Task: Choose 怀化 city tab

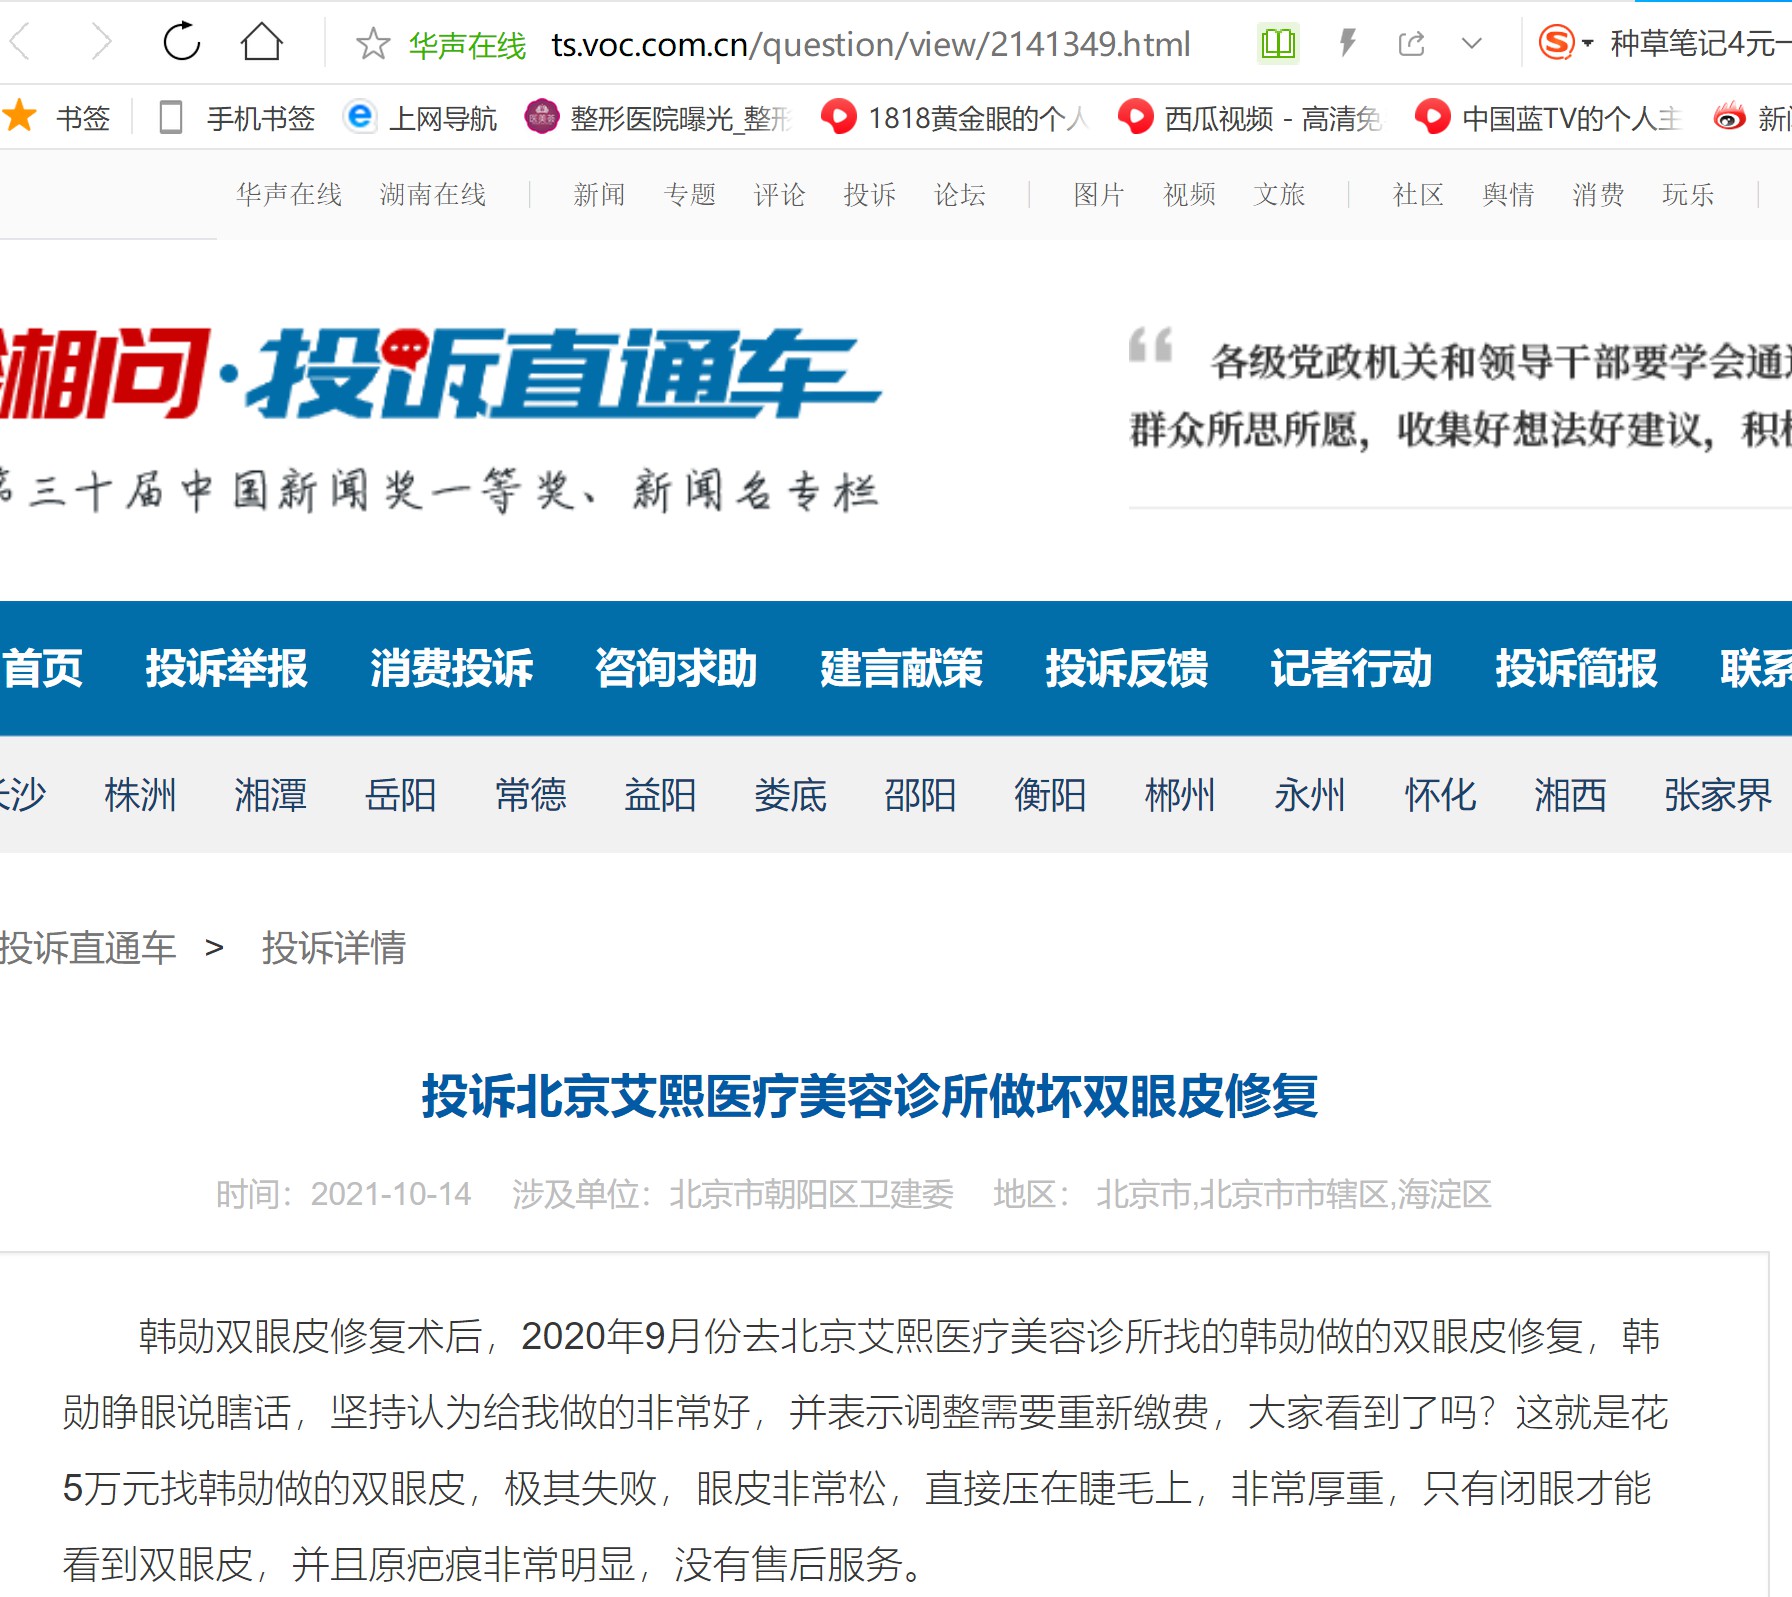Action: click(1440, 796)
